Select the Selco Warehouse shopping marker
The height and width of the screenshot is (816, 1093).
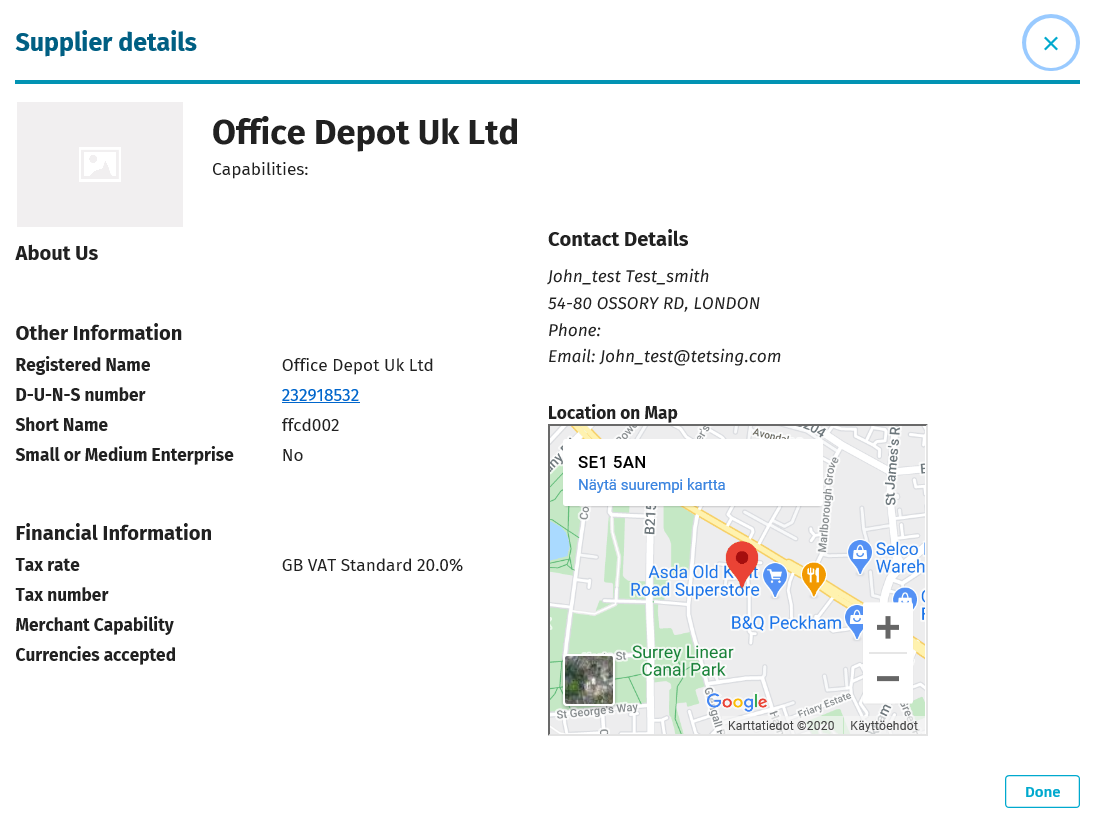(x=859, y=556)
